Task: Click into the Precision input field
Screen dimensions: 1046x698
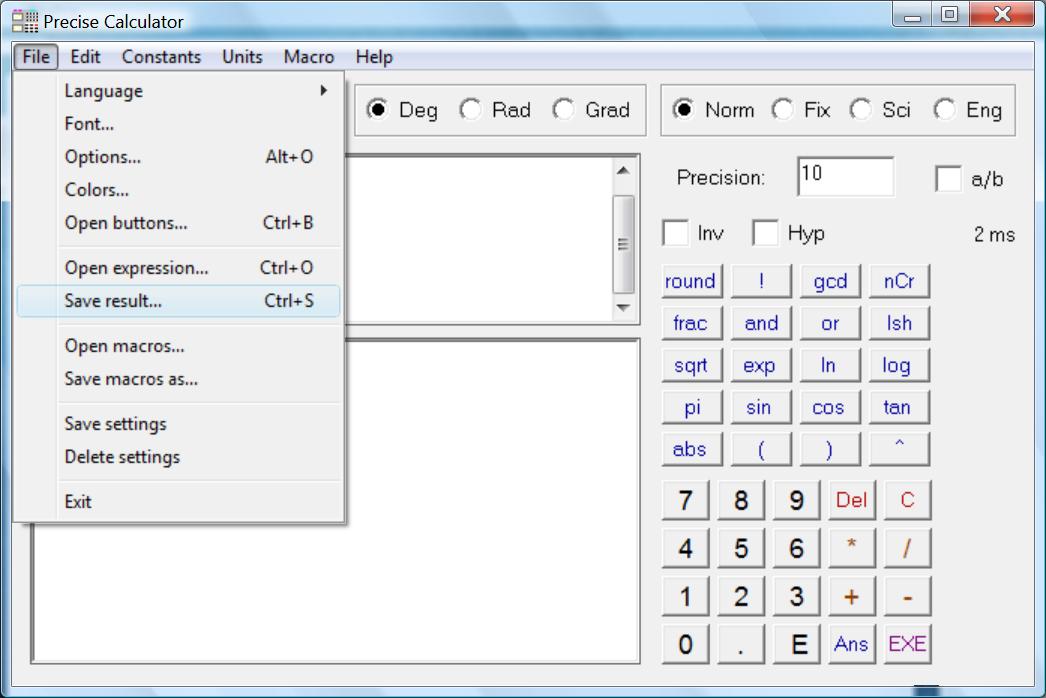Action: pos(845,177)
